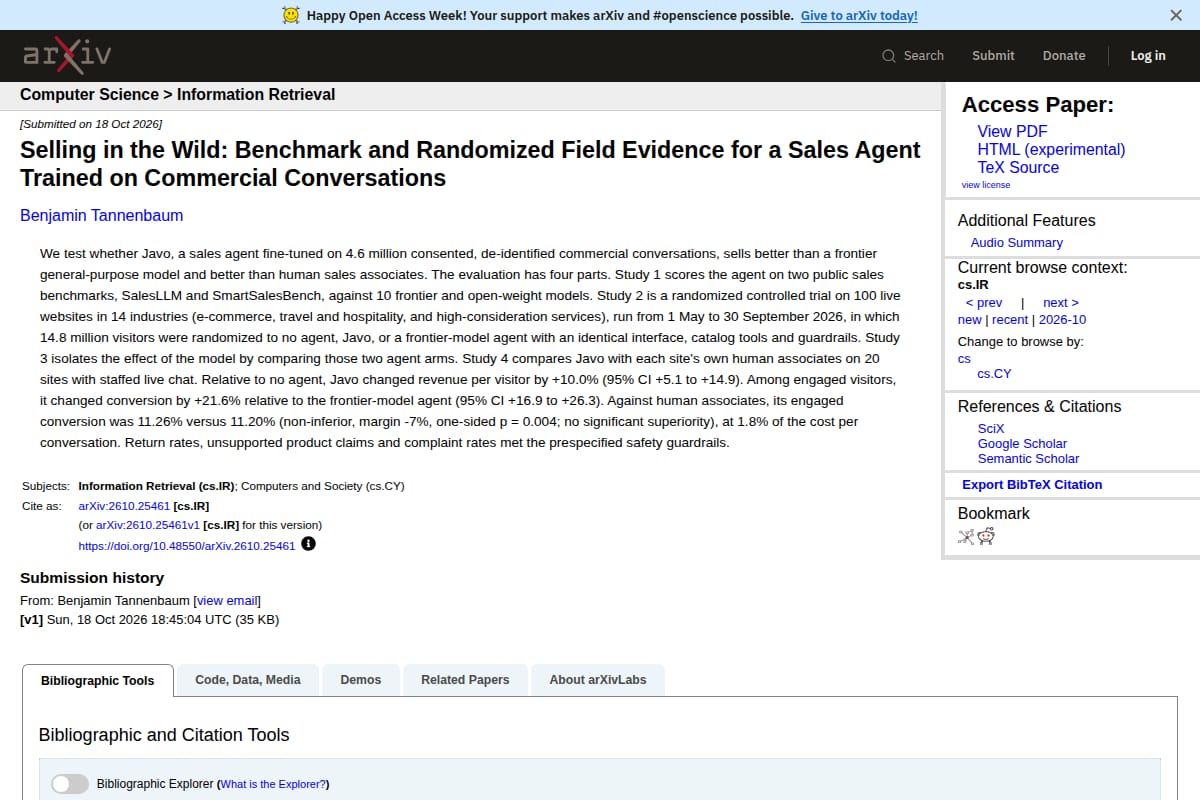Click the Log in link
Viewport: 1200px width, 800px height.
point(1148,56)
